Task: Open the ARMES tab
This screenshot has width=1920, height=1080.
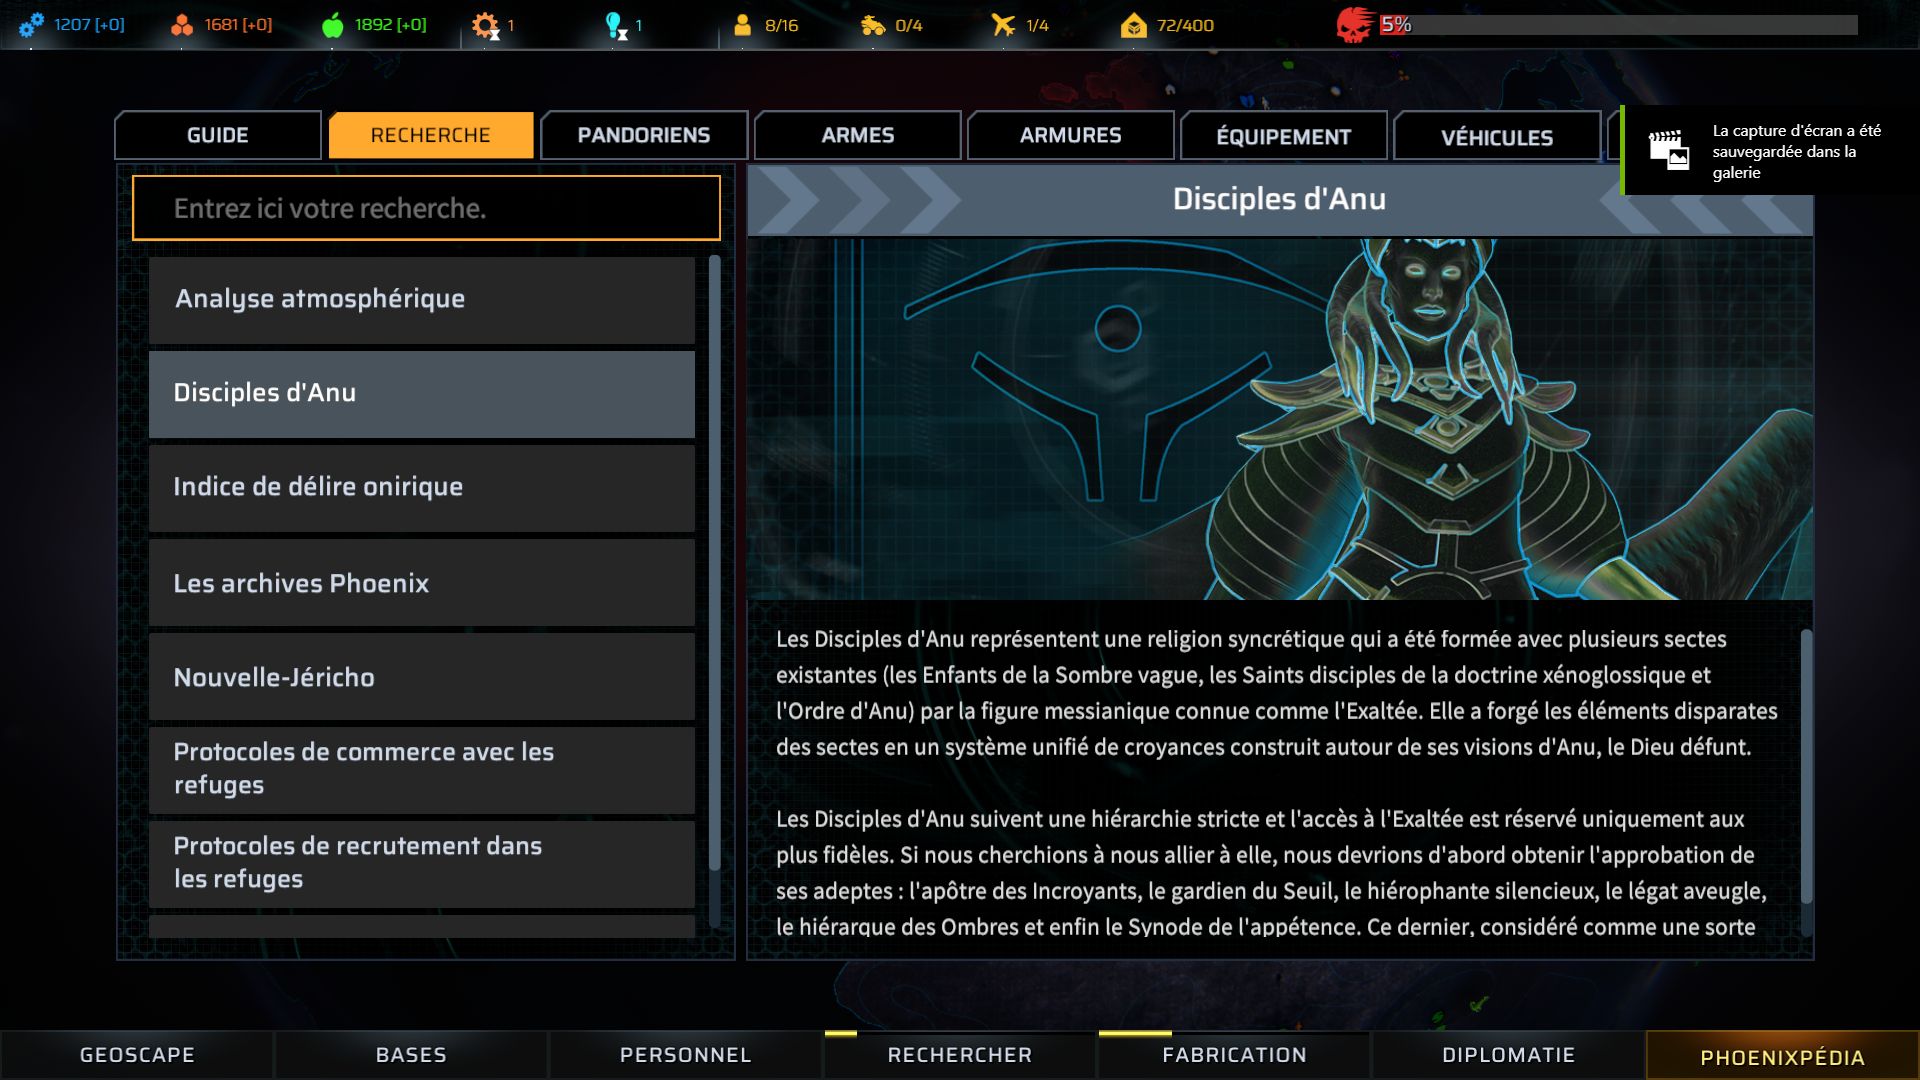Action: click(x=858, y=135)
